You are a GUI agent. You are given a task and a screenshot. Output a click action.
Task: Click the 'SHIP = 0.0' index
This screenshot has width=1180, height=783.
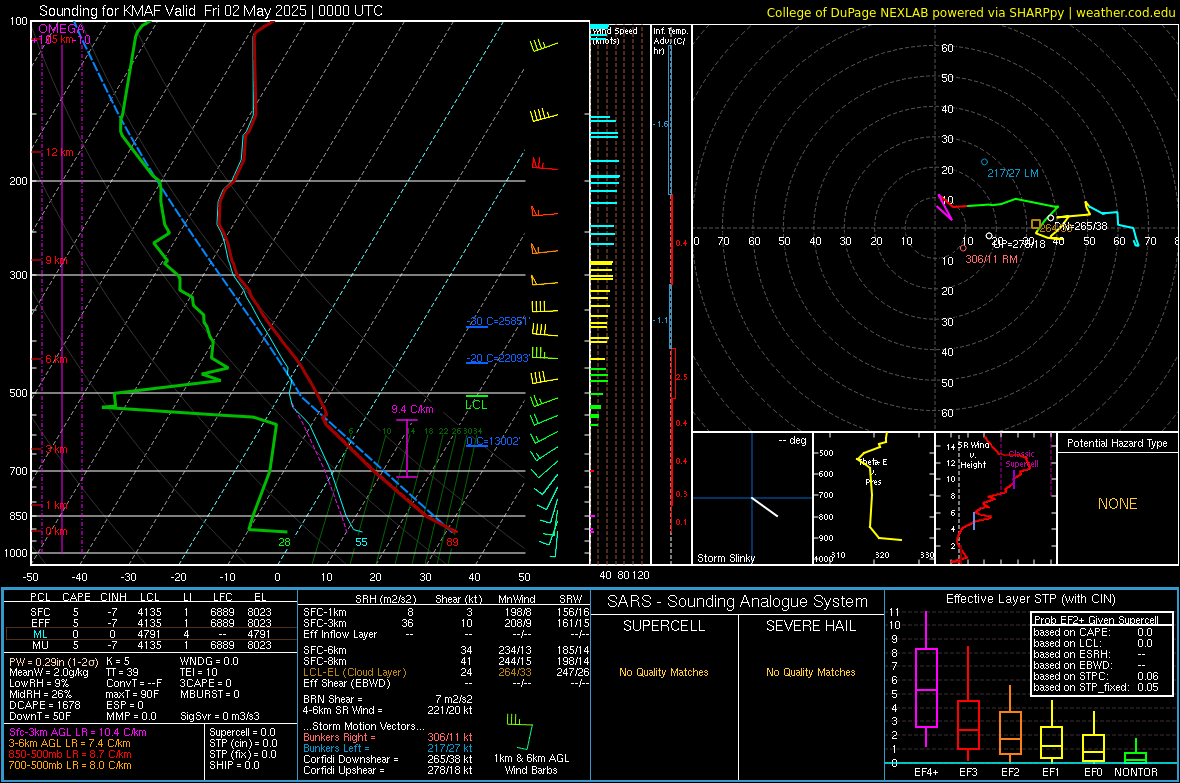coord(234,765)
